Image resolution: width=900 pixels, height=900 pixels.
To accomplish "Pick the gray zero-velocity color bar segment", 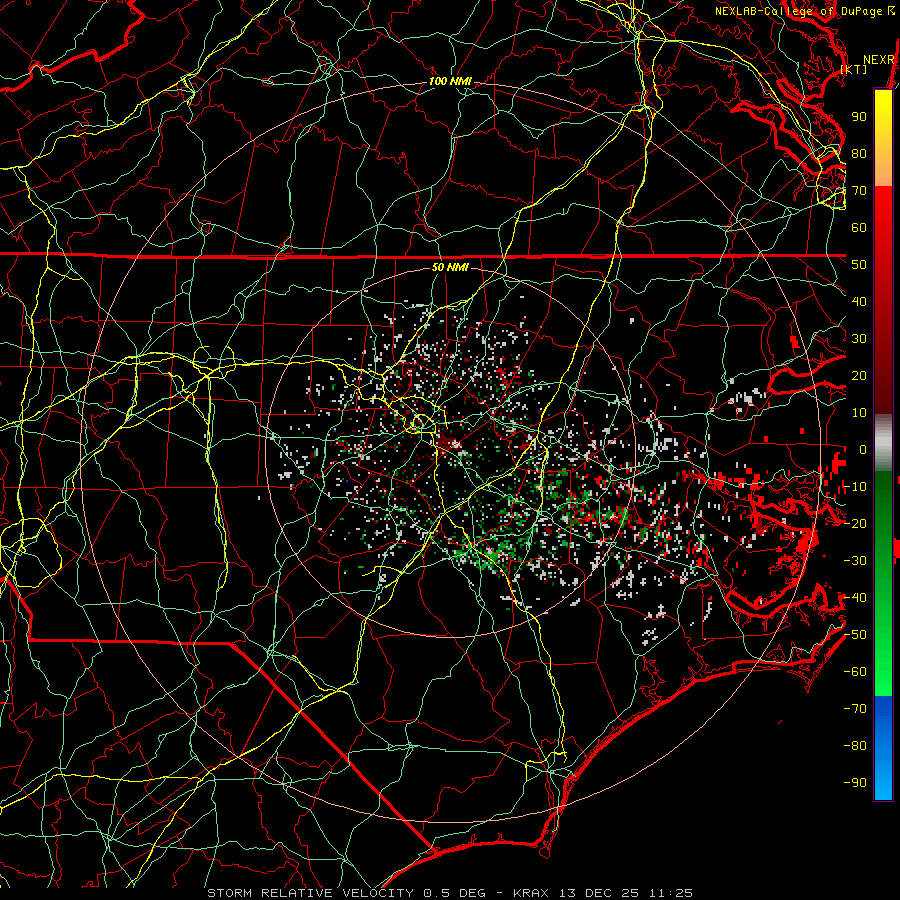I will pos(883,443).
